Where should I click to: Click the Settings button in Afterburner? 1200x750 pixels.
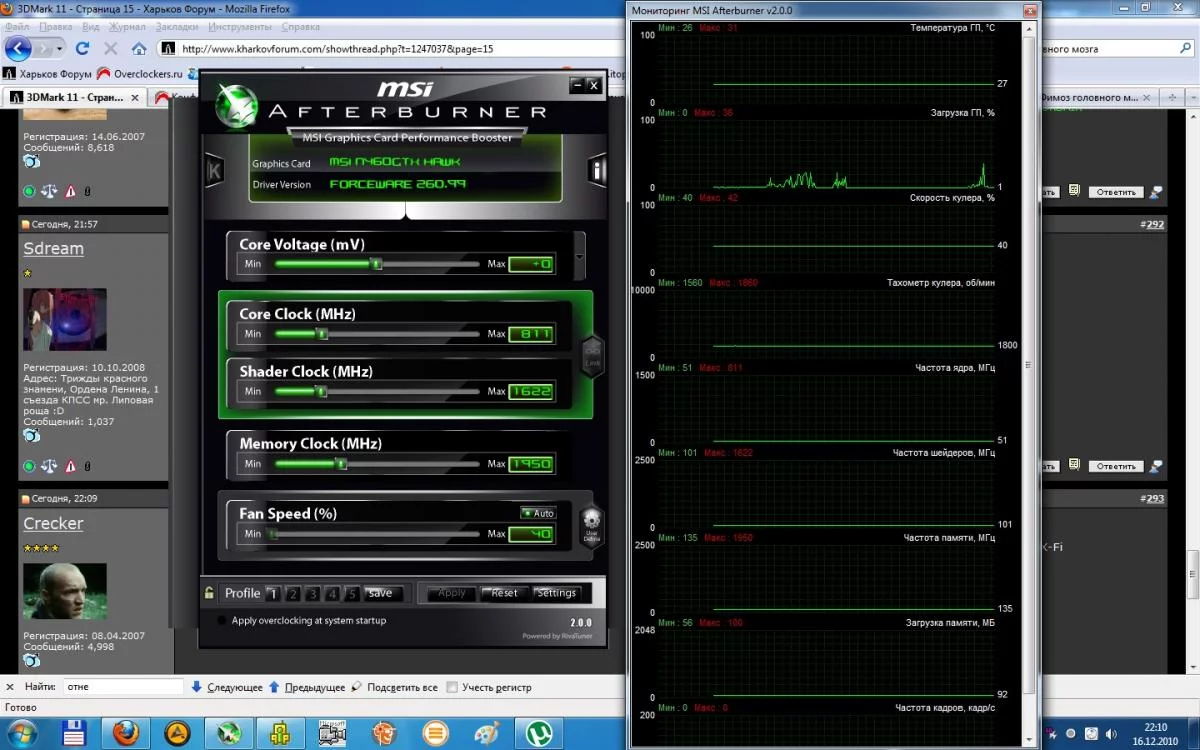[556, 593]
